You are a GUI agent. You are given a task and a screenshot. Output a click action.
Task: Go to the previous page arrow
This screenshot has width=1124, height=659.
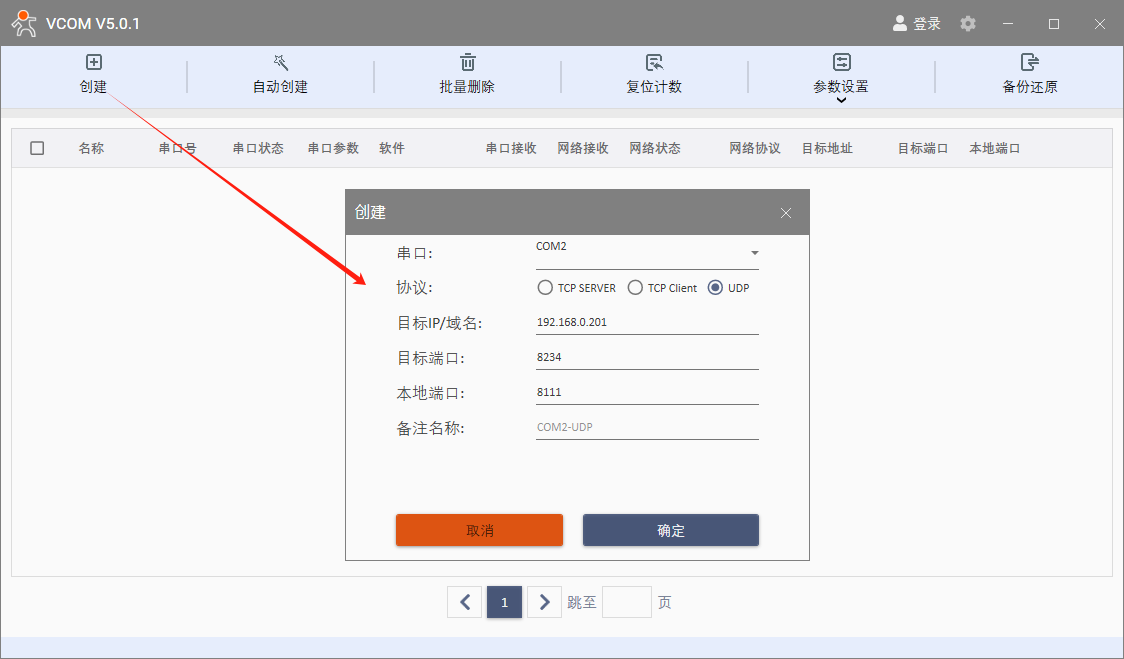coord(465,602)
